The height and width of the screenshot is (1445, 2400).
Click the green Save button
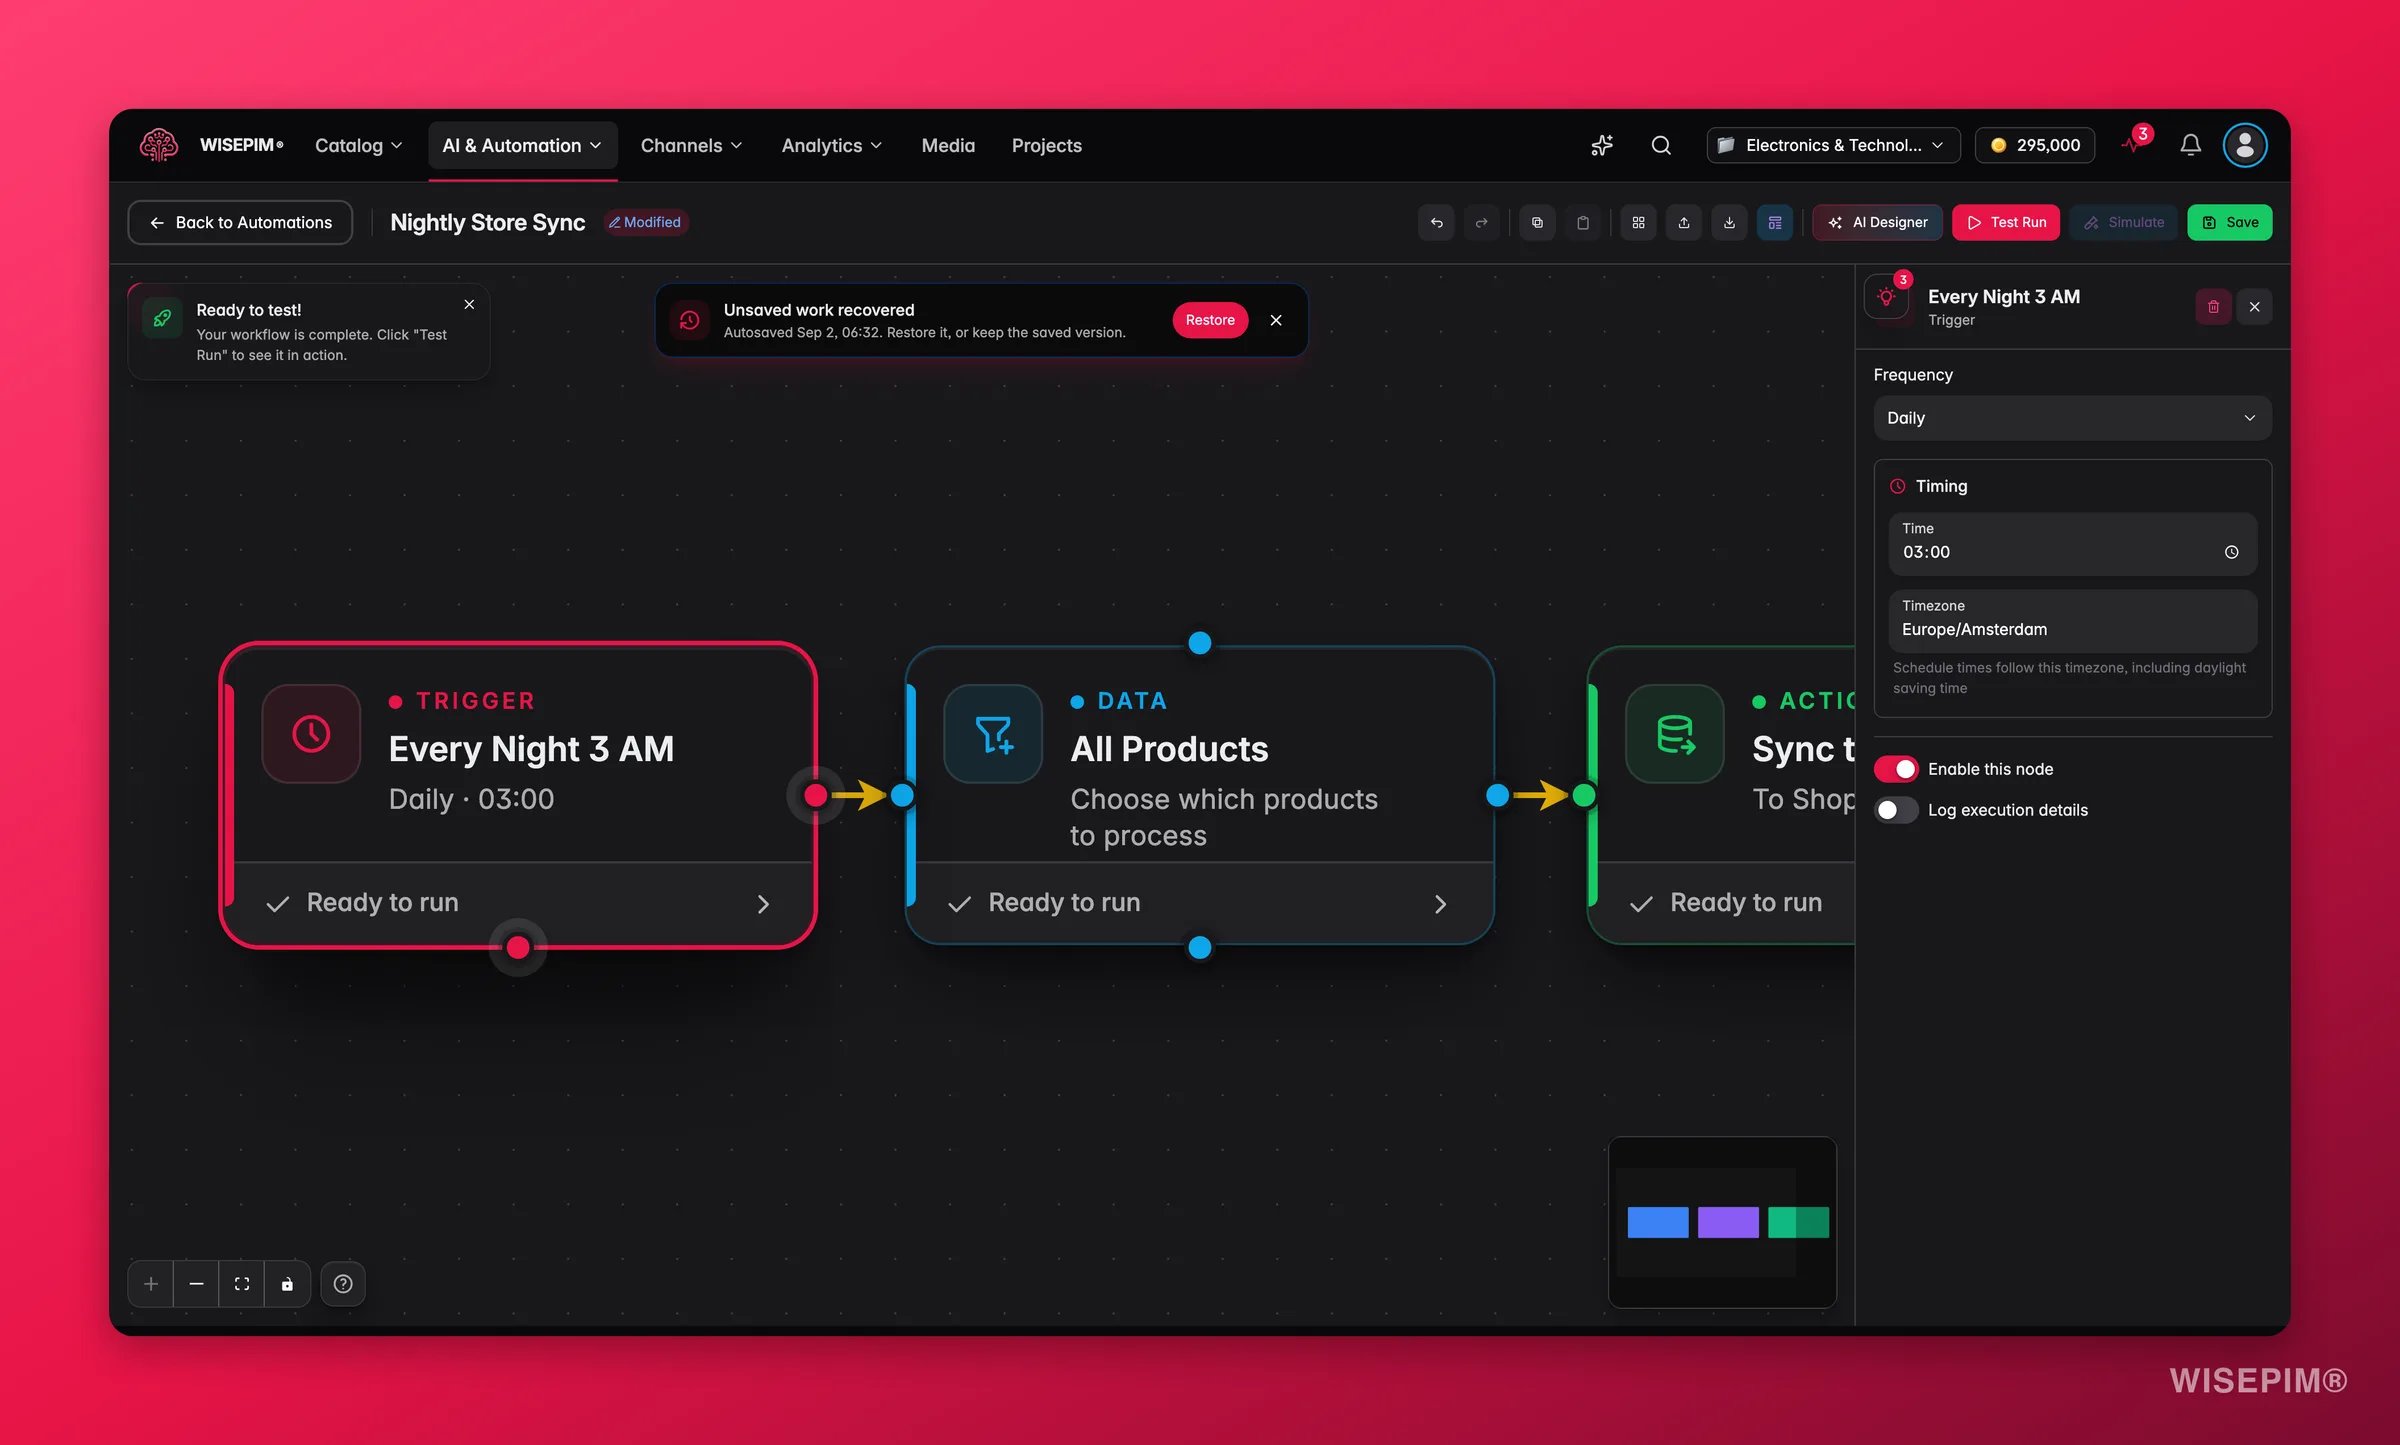[x=2229, y=222]
